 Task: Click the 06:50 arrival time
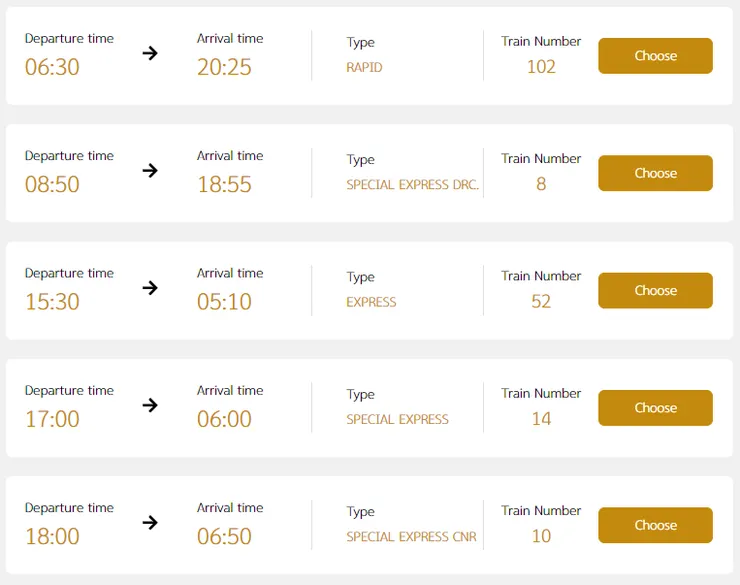(x=224, y=536)
